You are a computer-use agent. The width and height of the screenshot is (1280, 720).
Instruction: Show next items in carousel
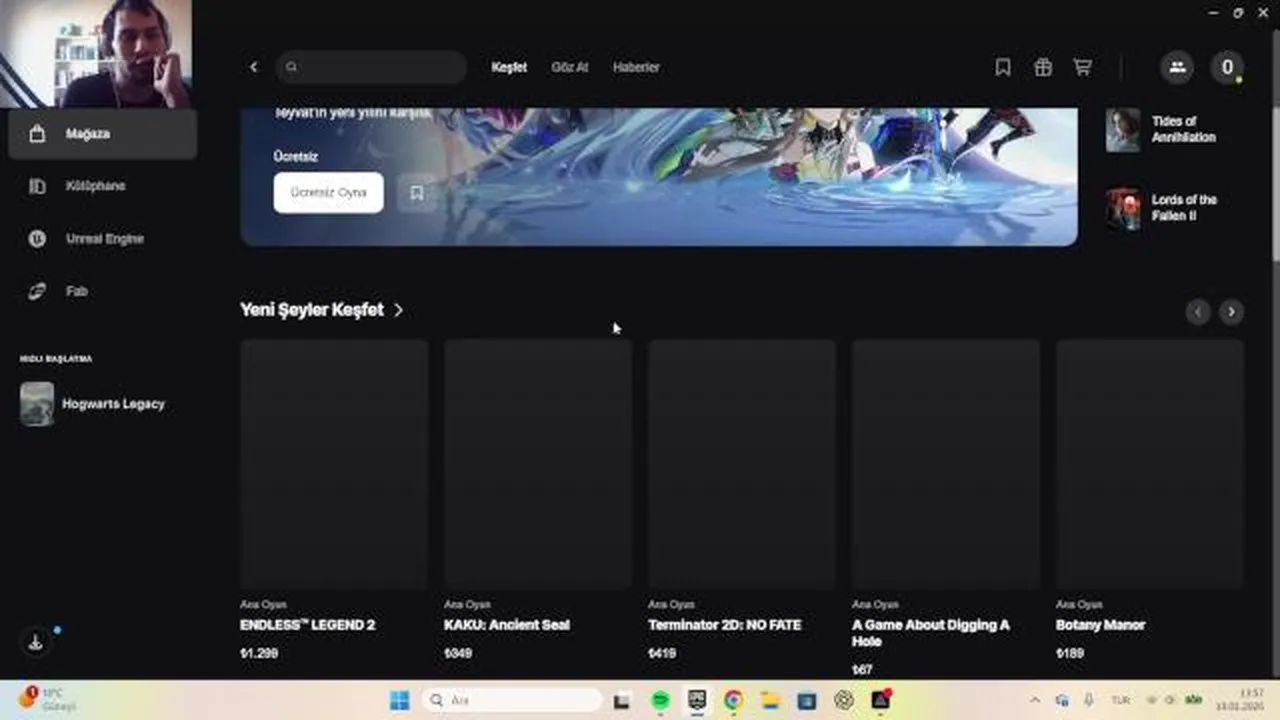[1231, 312]
